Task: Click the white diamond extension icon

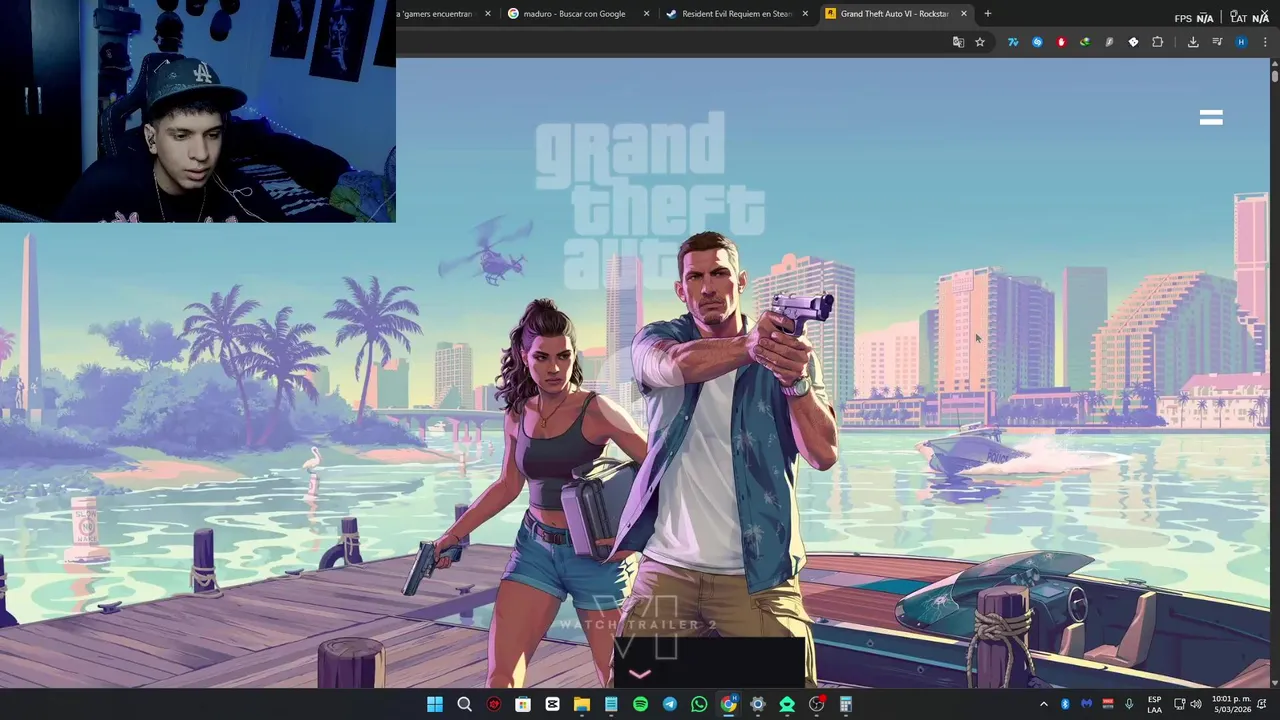Action: pos(1133,42)
